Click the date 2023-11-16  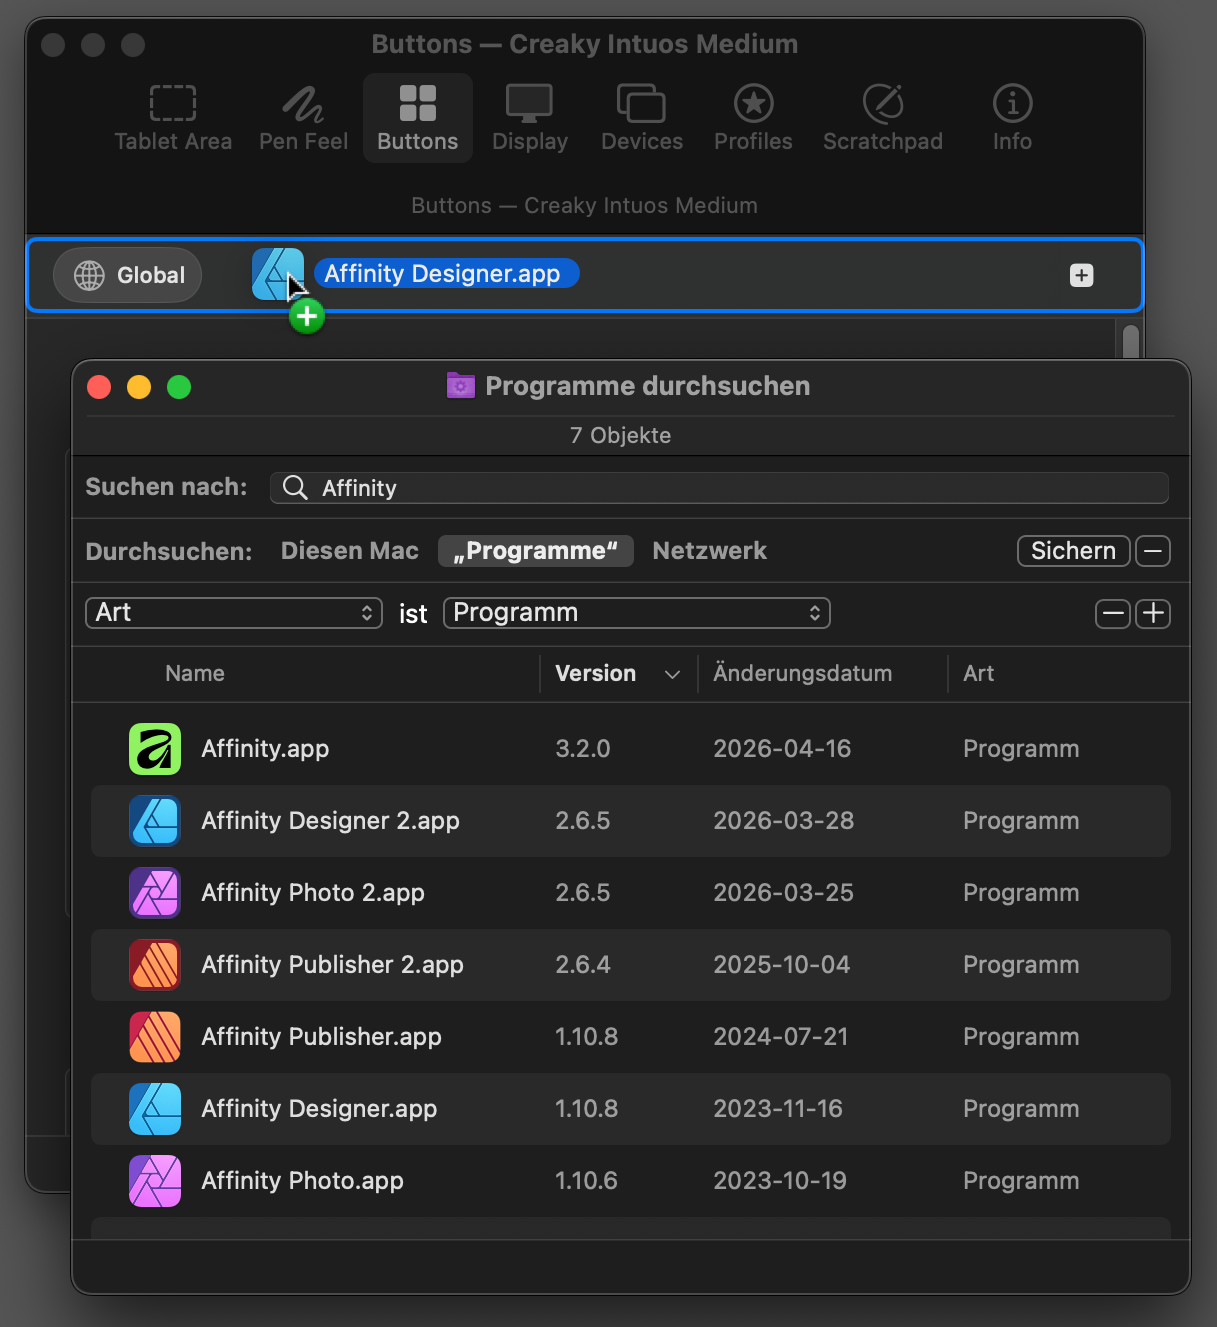point(778,1109)
